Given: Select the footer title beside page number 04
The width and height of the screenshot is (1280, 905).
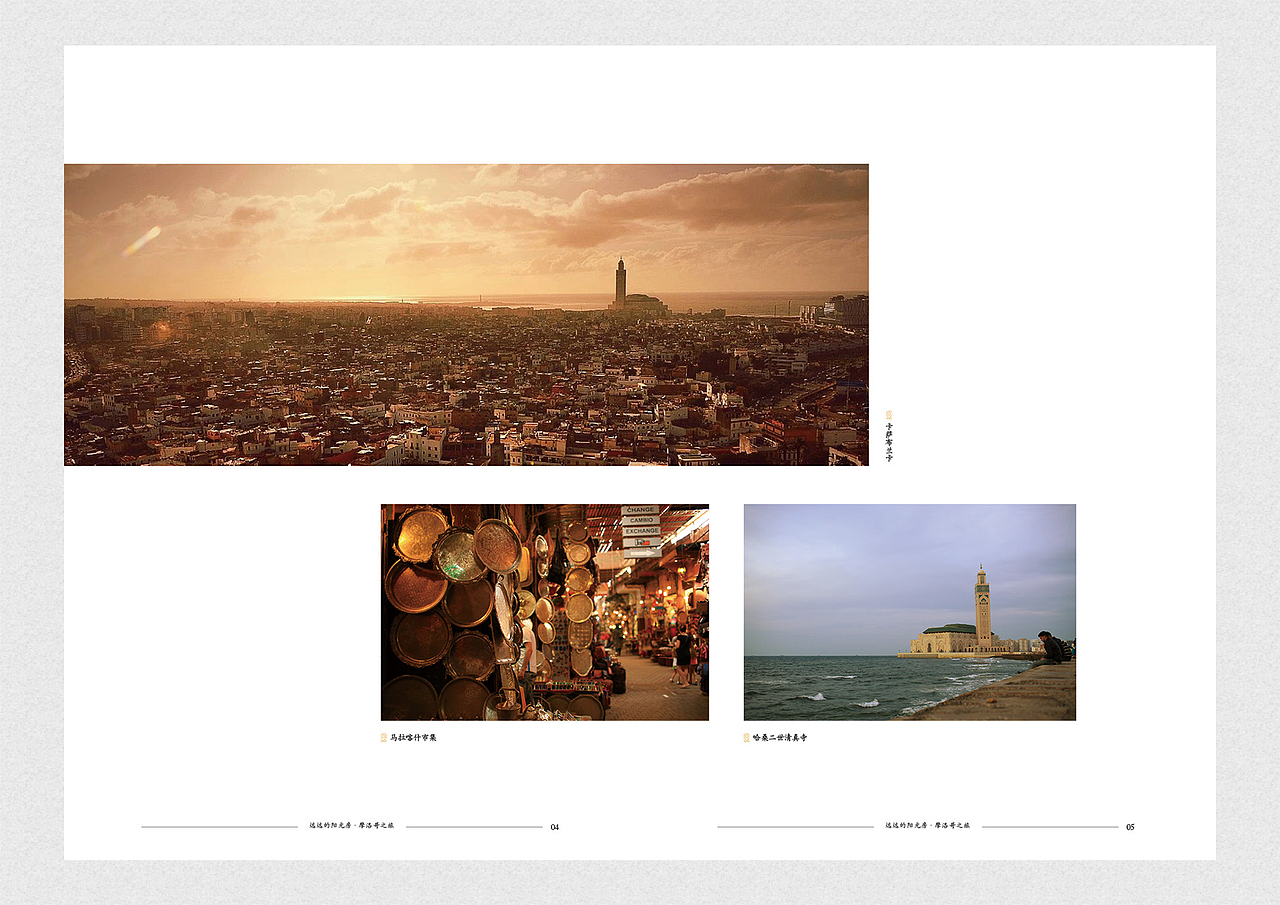Looking at the screenshot, I should [x=352, y=826].
